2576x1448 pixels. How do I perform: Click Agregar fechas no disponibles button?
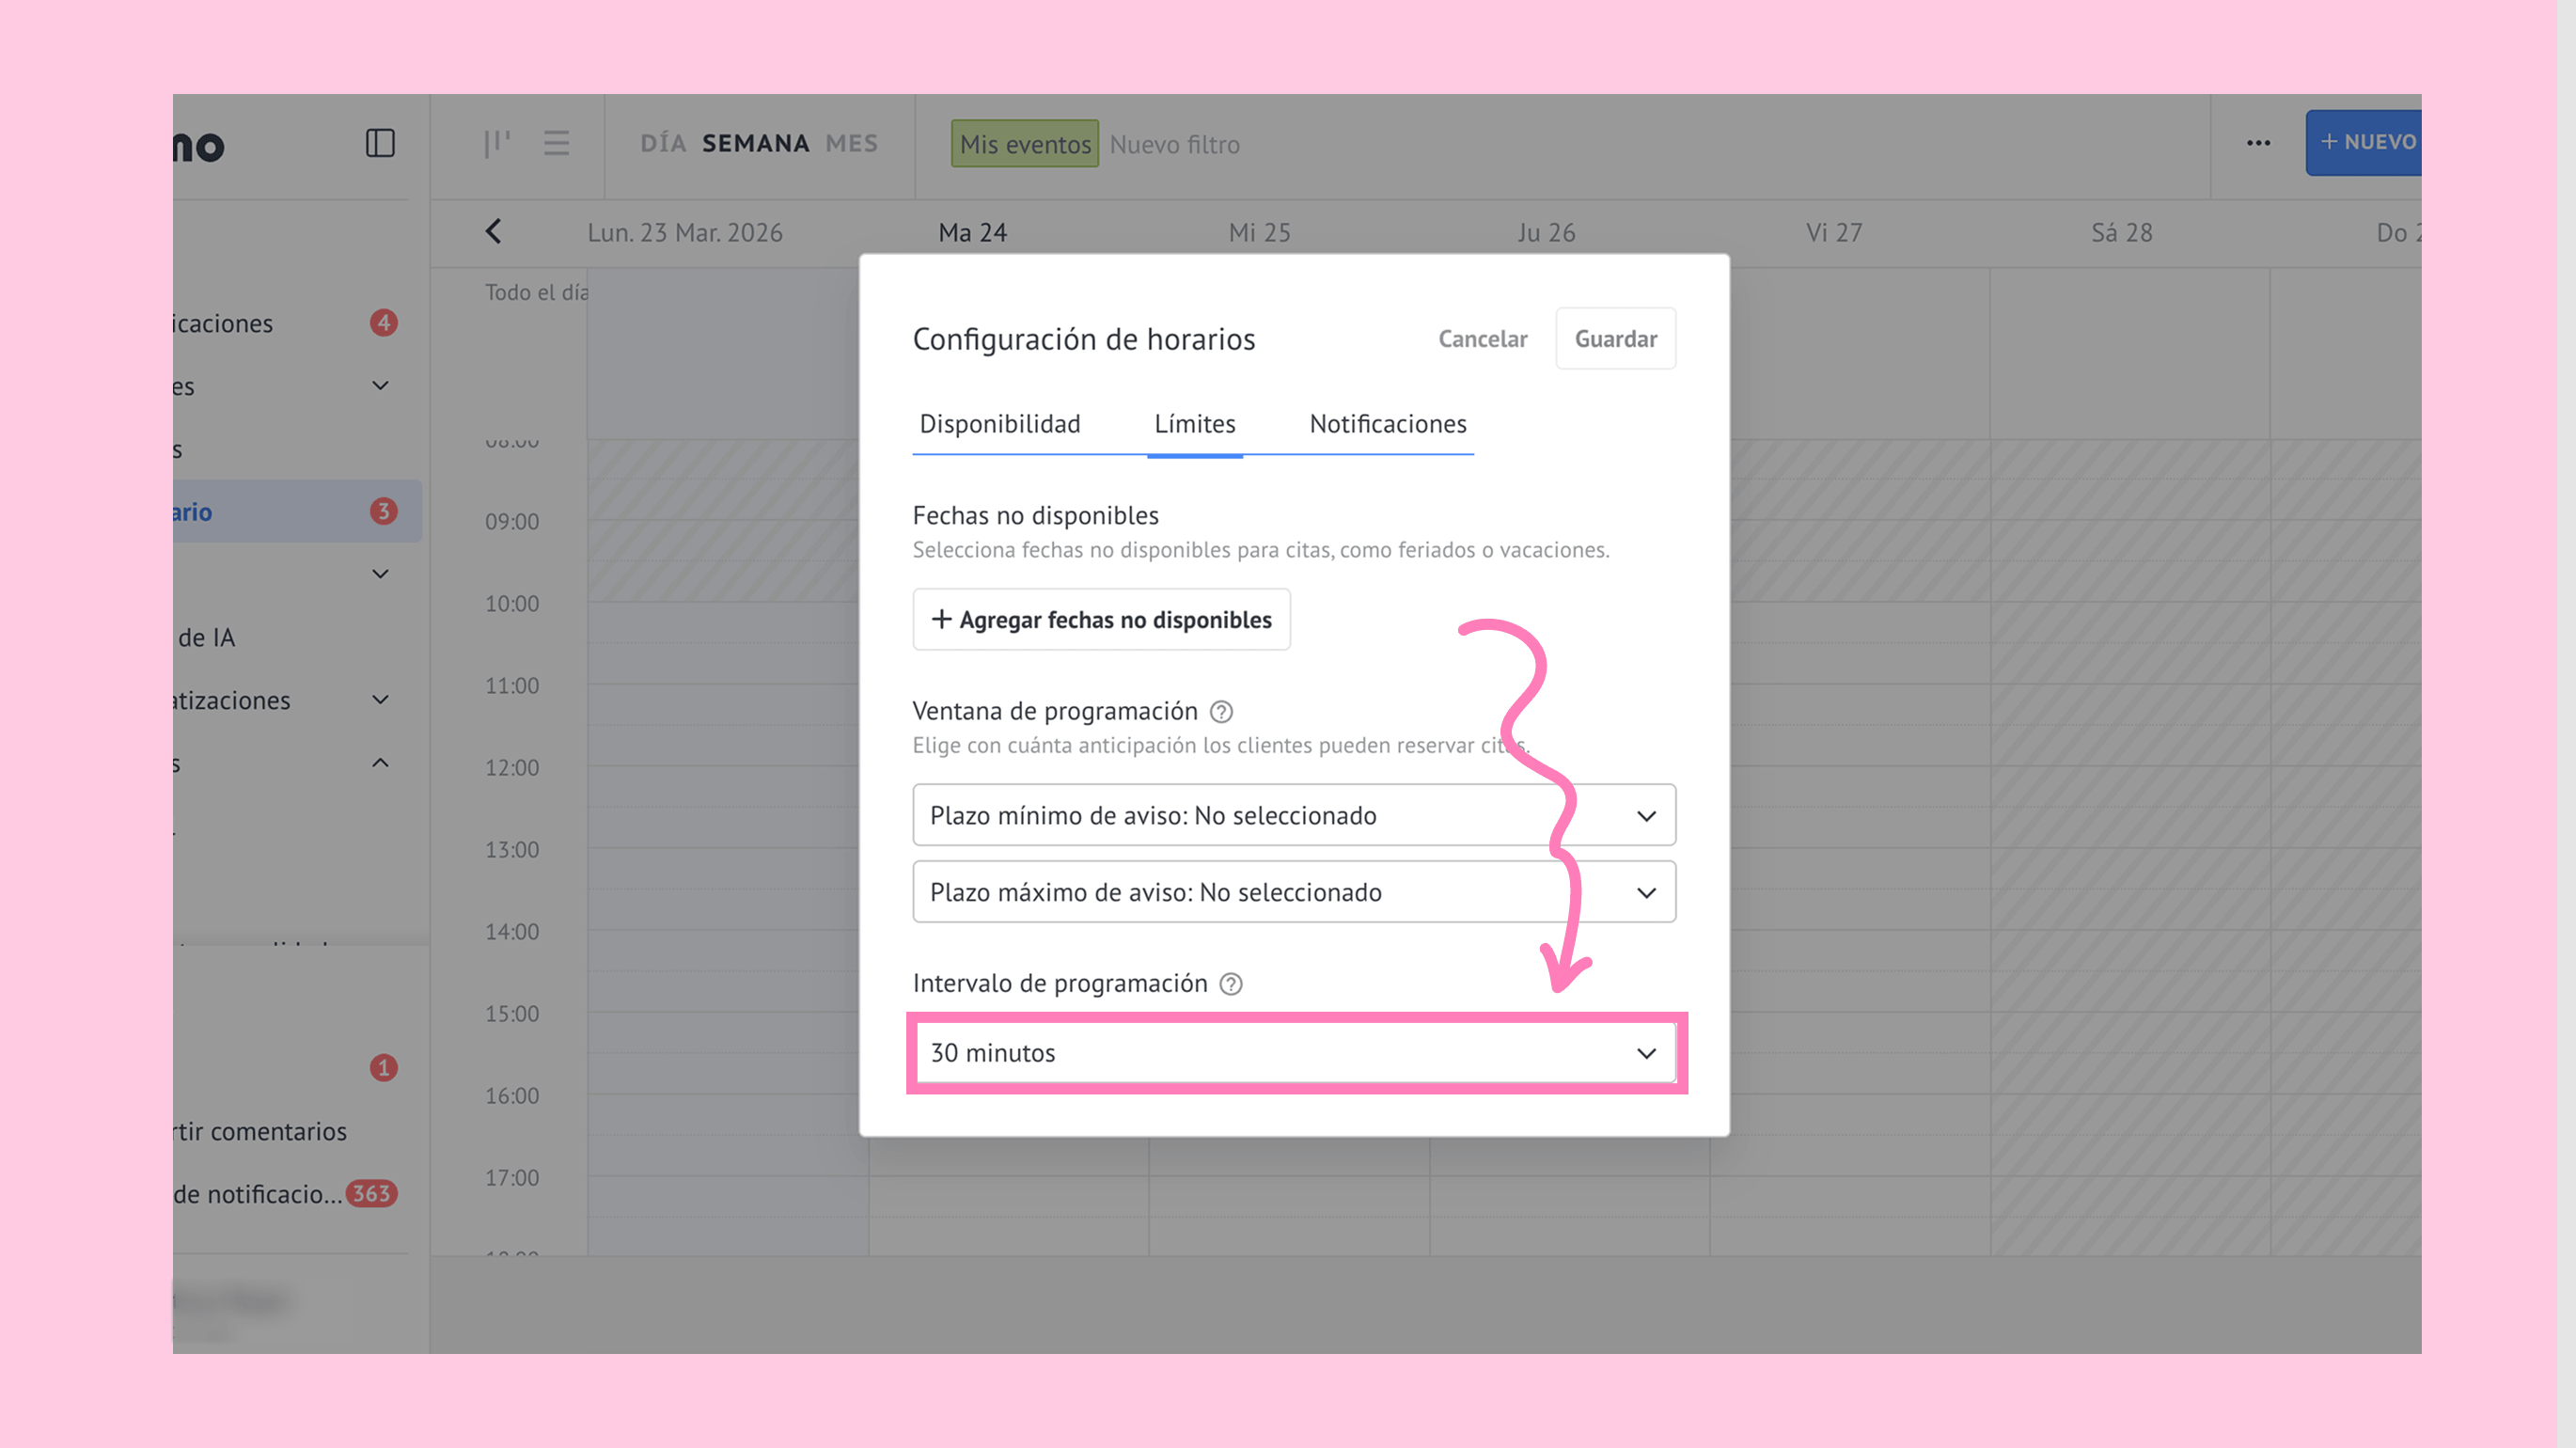[1101, 620]
